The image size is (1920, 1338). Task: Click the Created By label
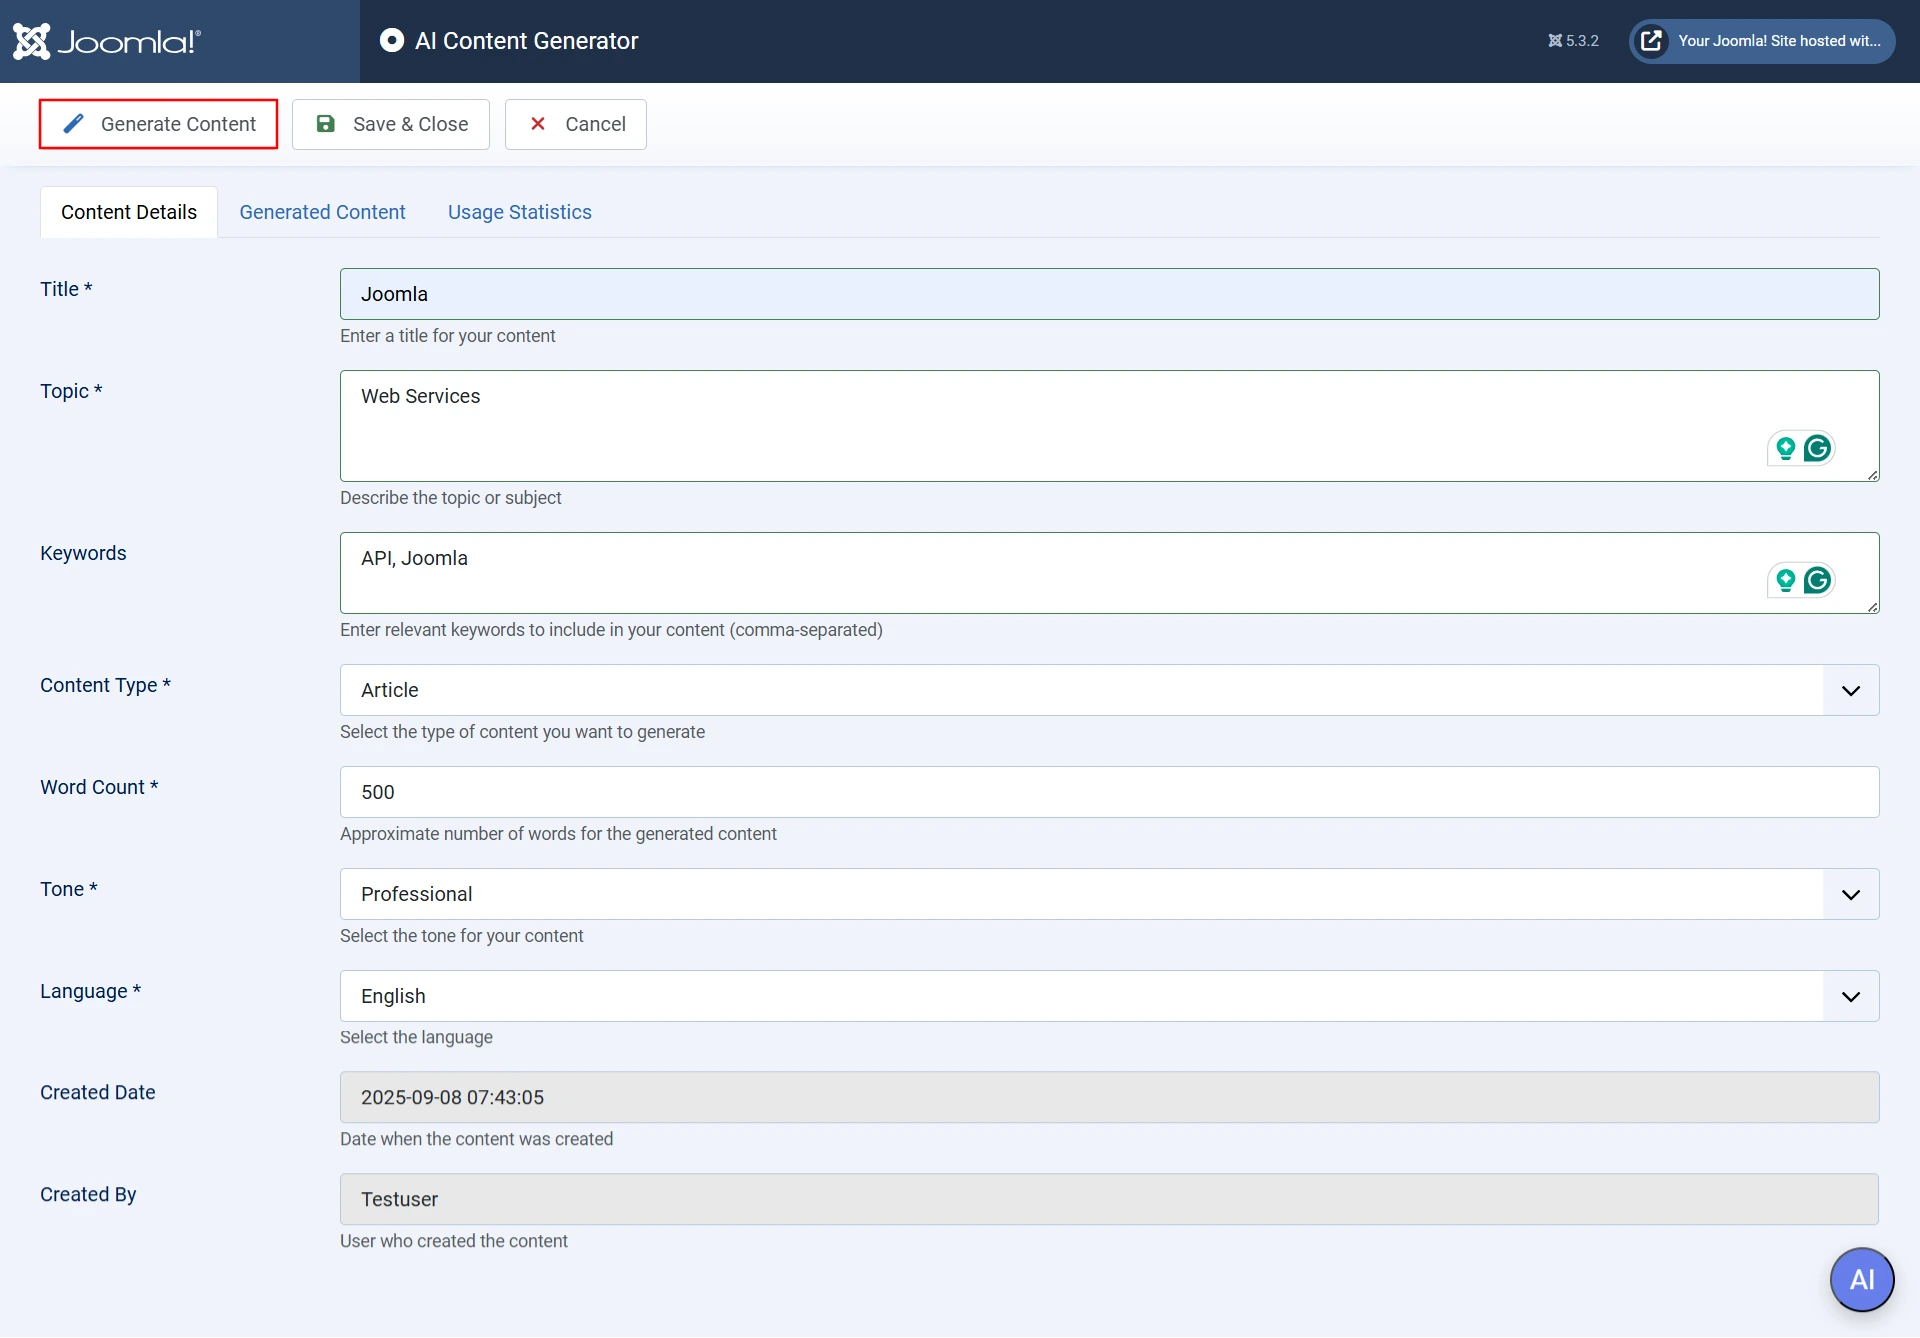(x=88, y=1194)
